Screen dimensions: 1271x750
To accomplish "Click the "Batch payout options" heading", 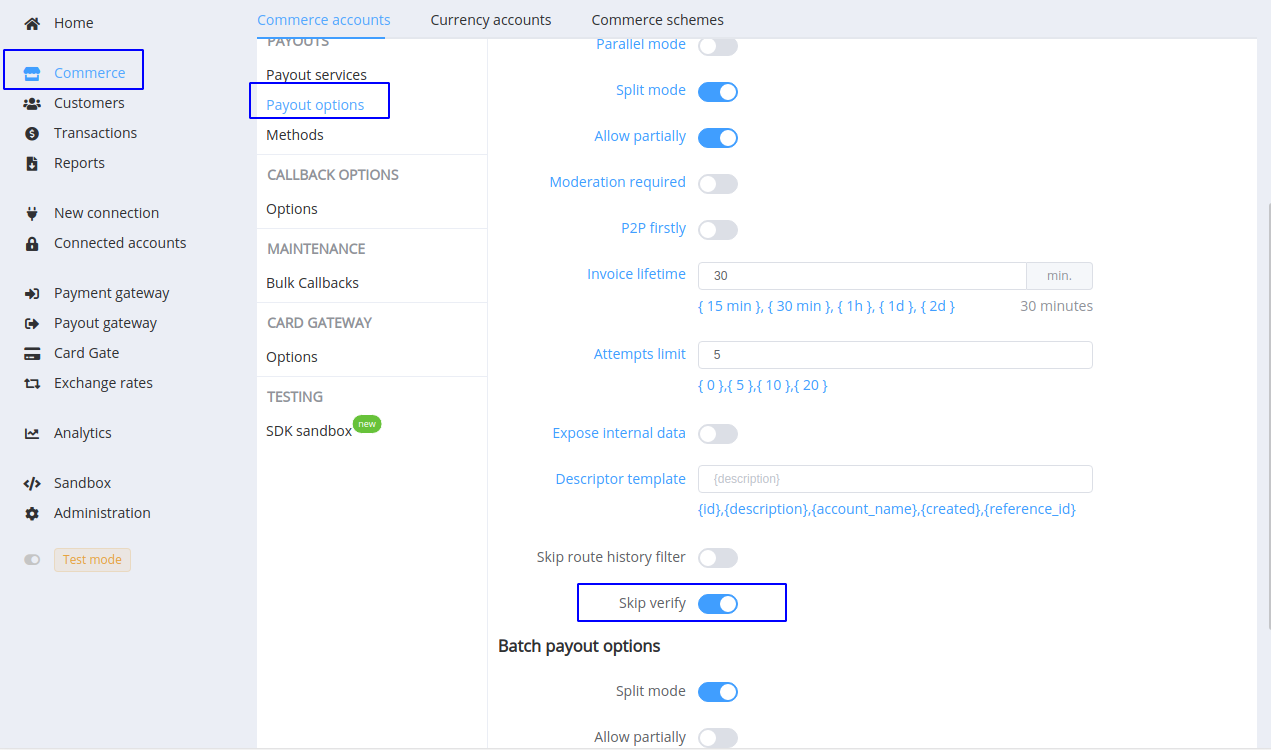I will [579, 646].
